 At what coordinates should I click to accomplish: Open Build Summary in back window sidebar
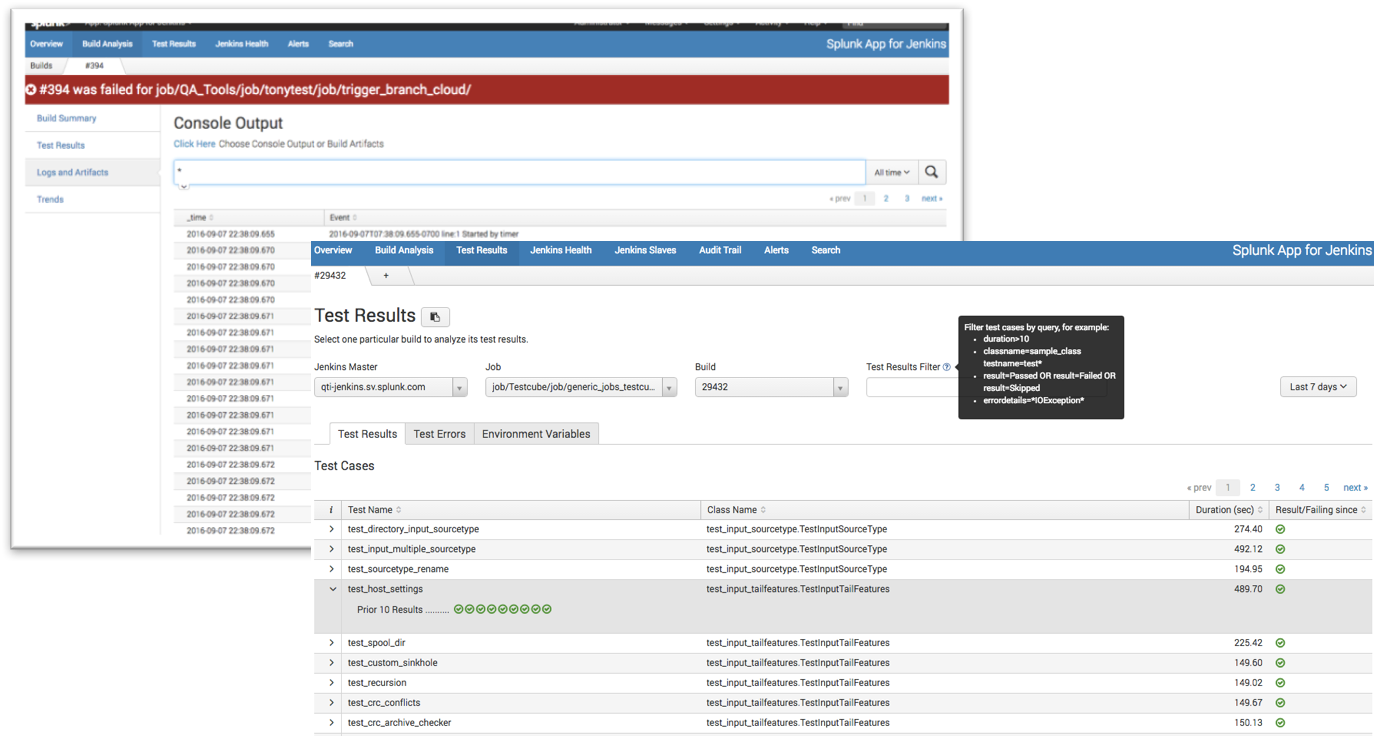[67, 118]
